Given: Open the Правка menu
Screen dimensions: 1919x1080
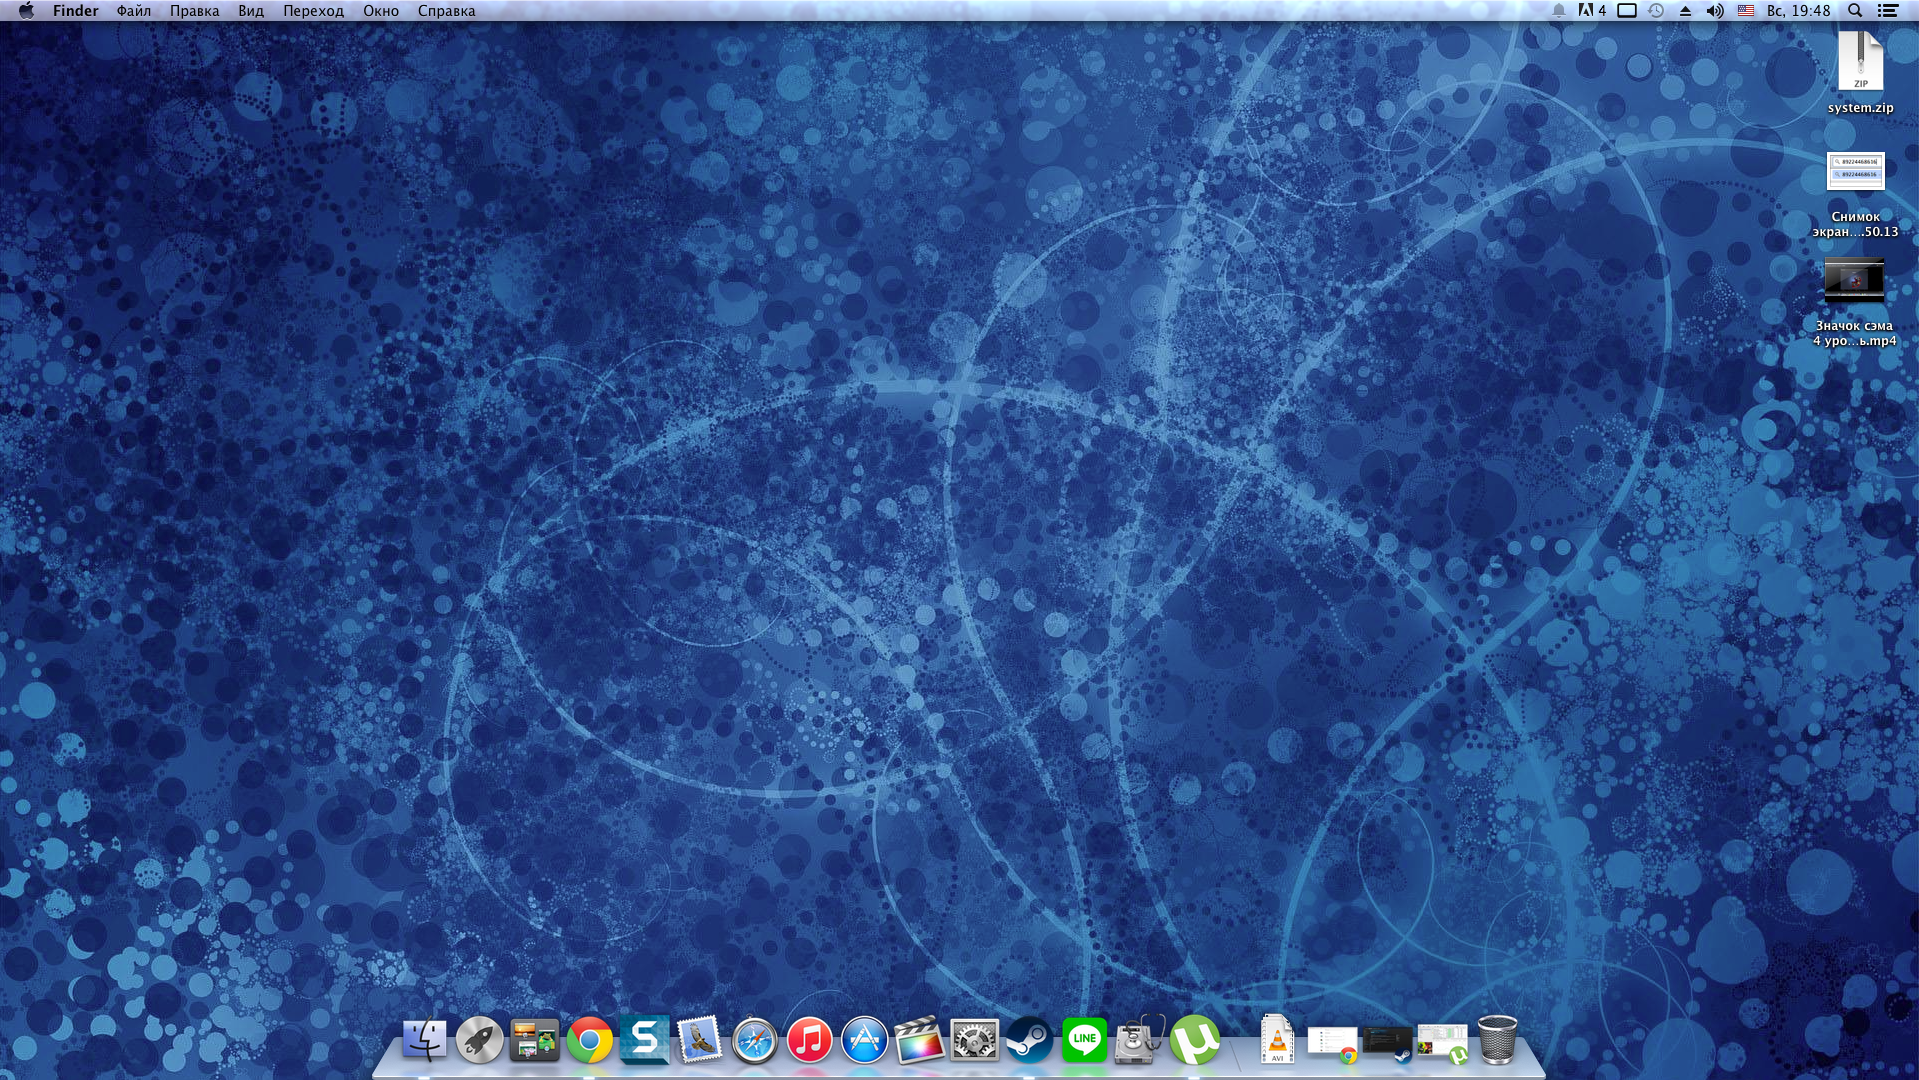Looking at the screenshot, I should 194,11.
